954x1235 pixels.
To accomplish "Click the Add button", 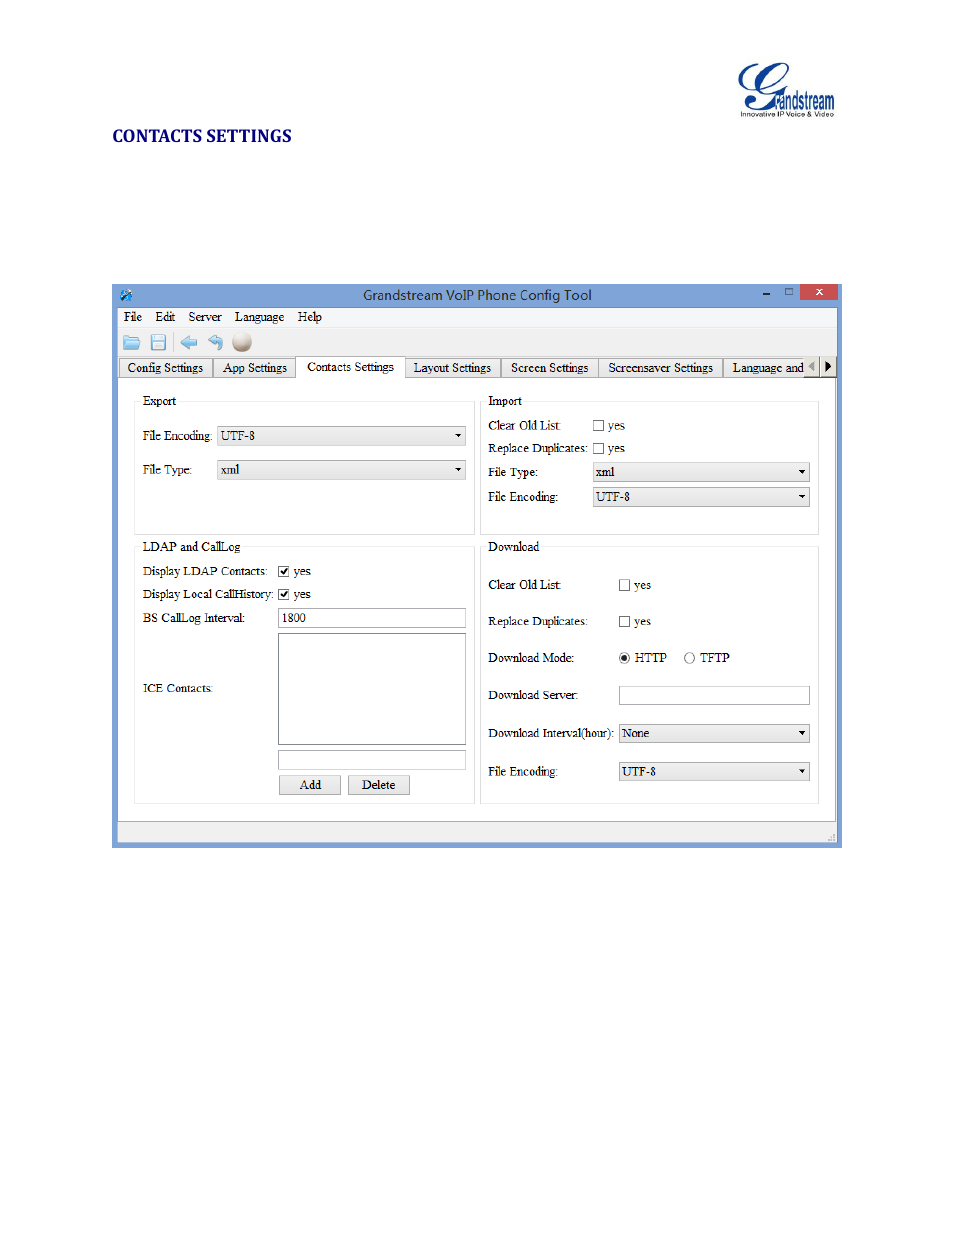I will coord(310,785).
